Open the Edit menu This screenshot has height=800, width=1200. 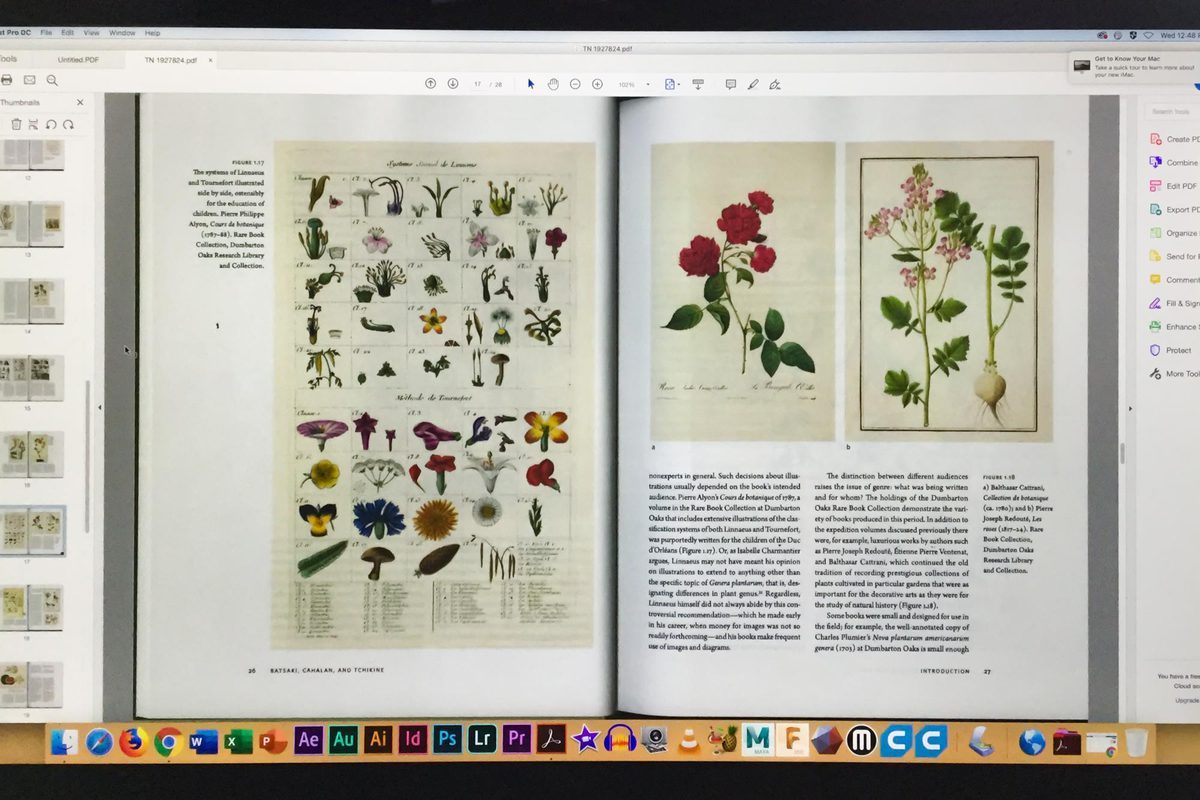(68, 33)
